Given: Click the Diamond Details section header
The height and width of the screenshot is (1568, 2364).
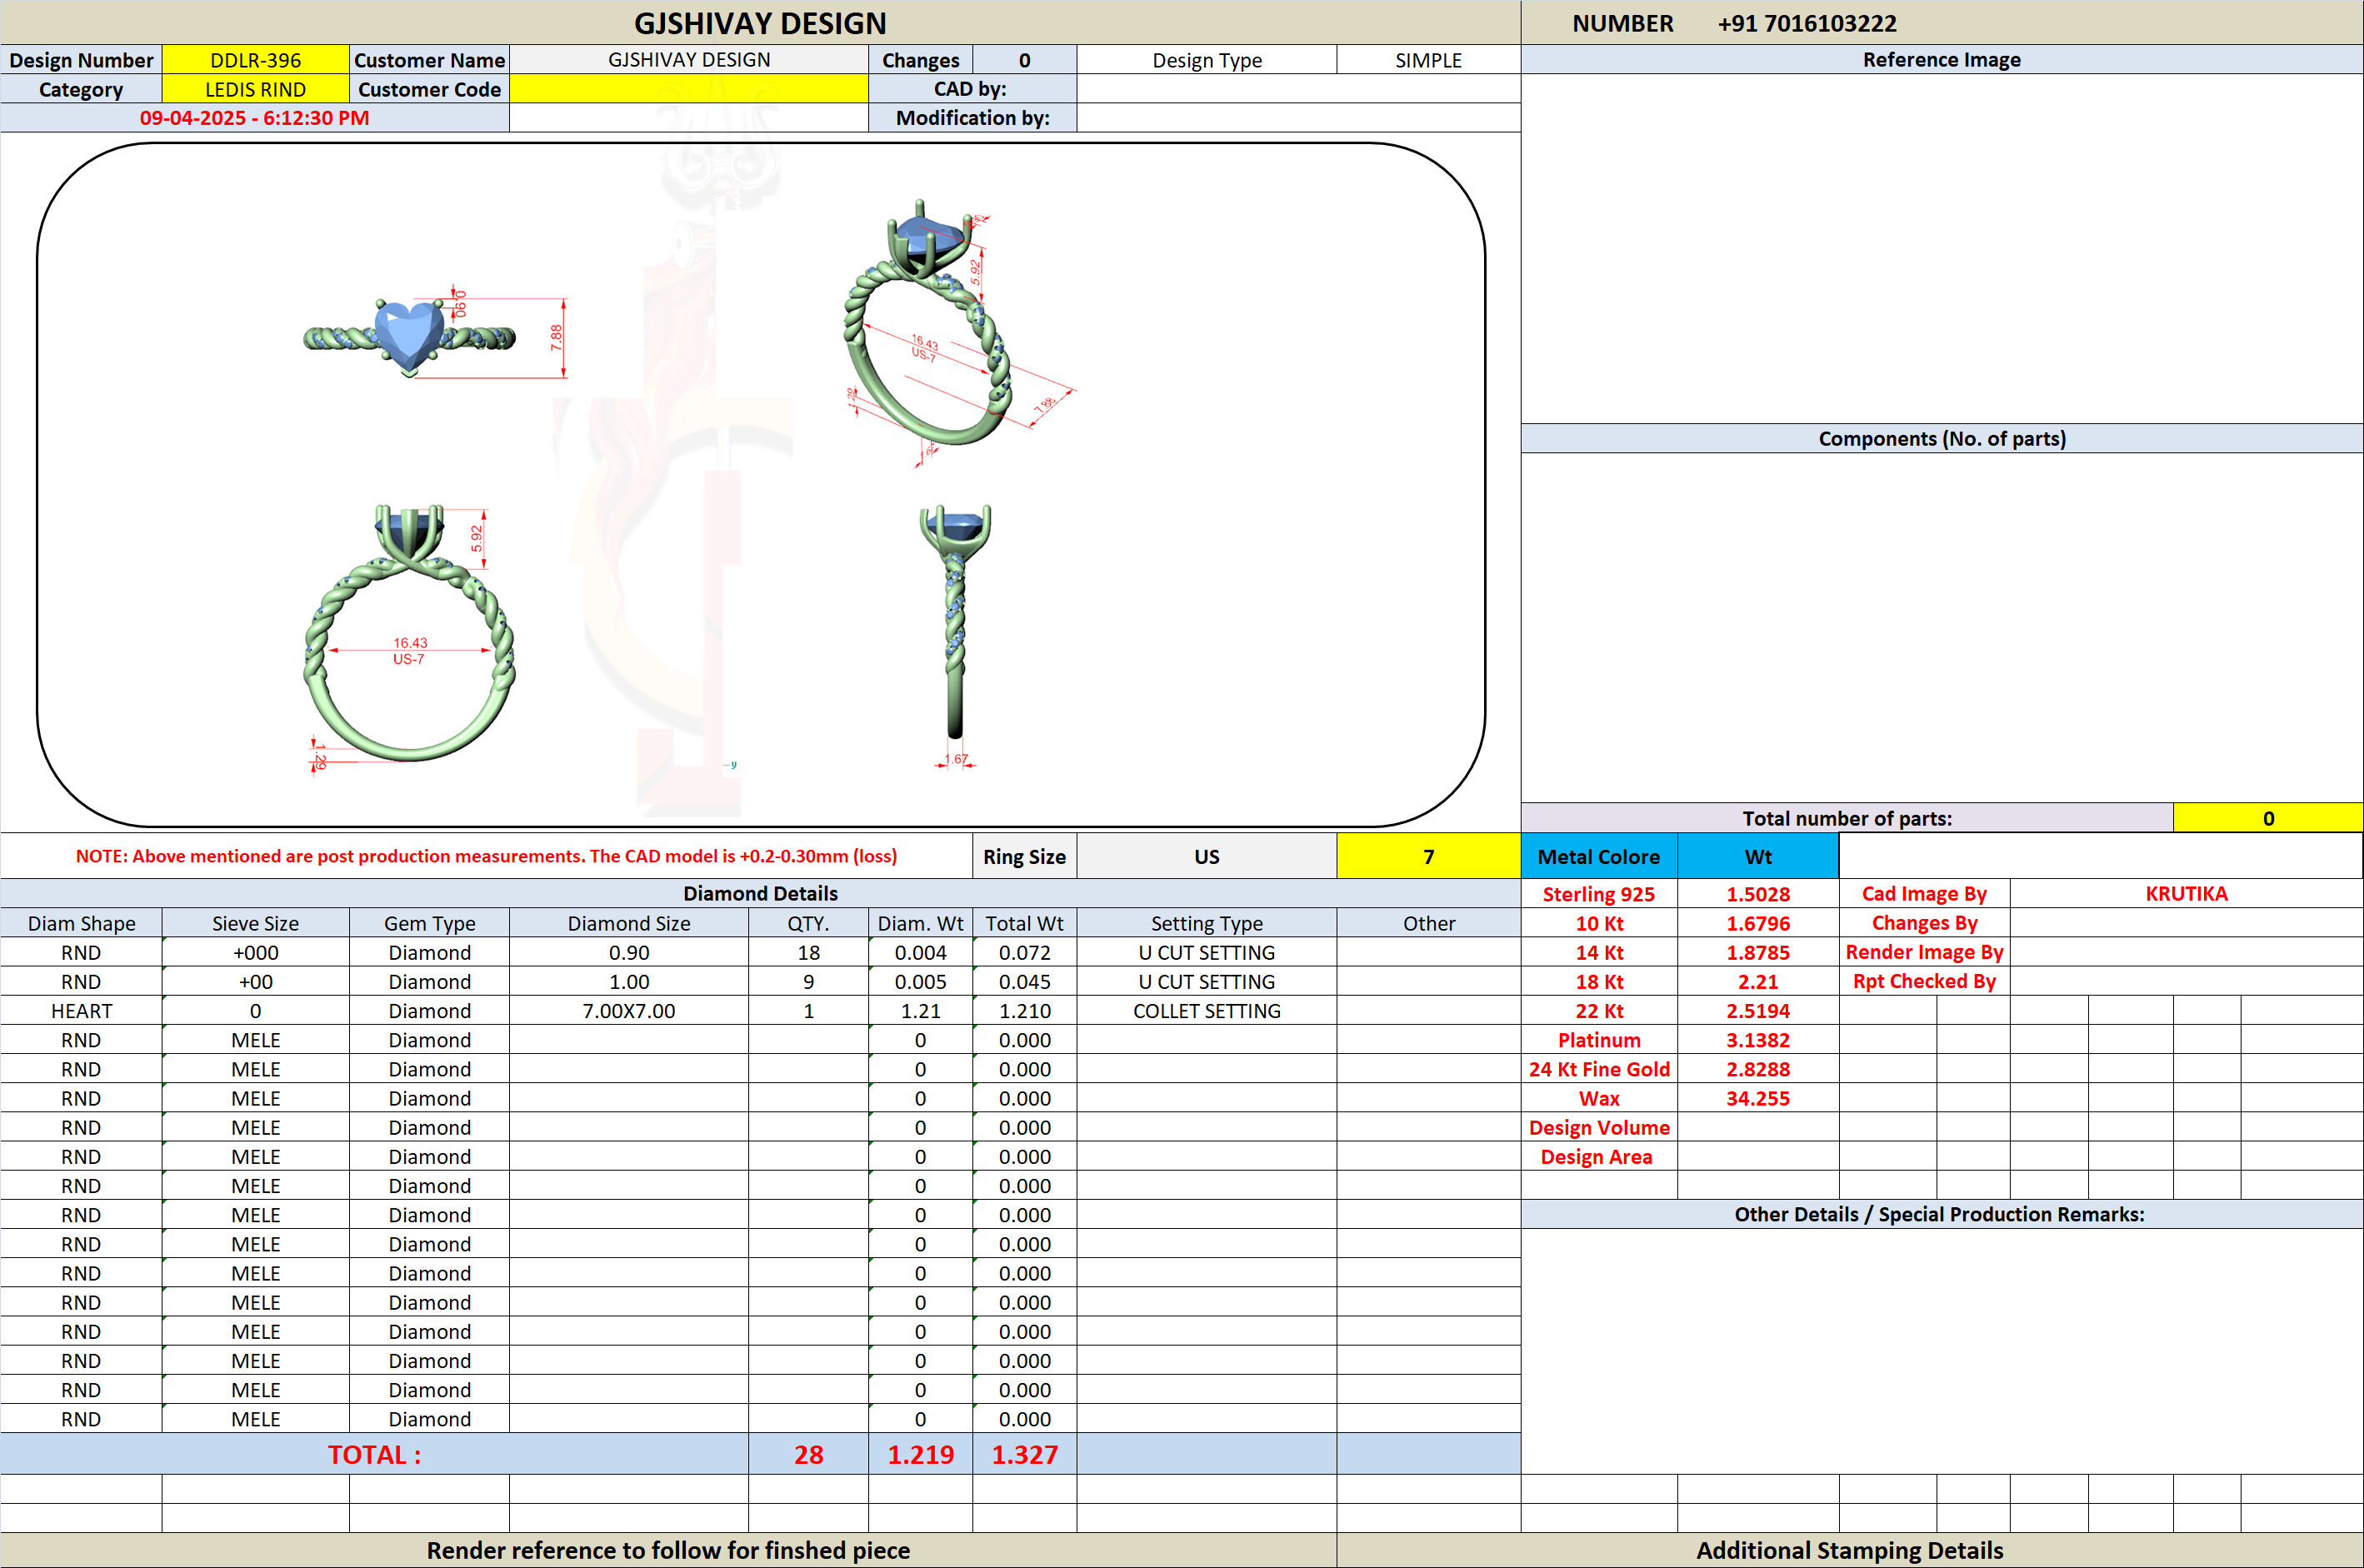Looking at the screenshot, I should [760, 893].
